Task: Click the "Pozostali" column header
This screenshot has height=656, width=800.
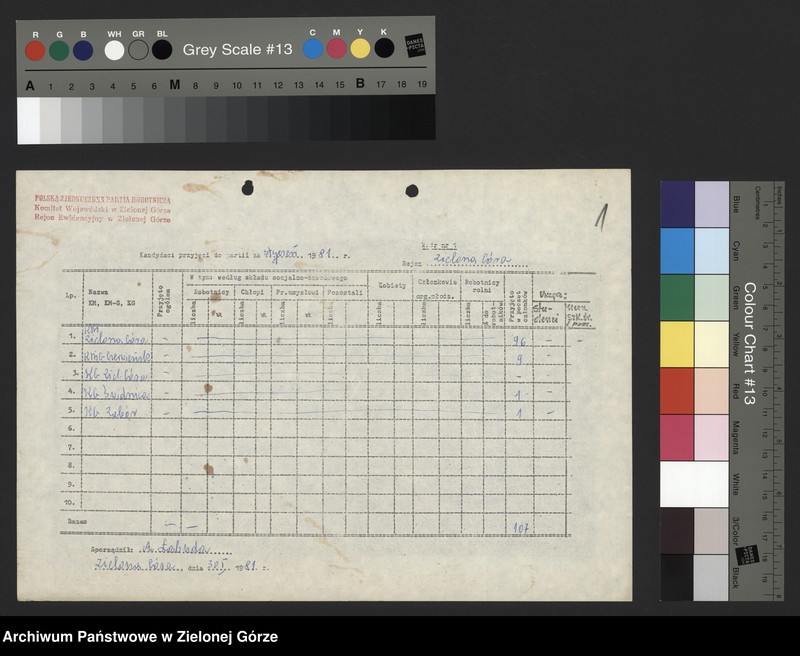Action: point(345,293)
